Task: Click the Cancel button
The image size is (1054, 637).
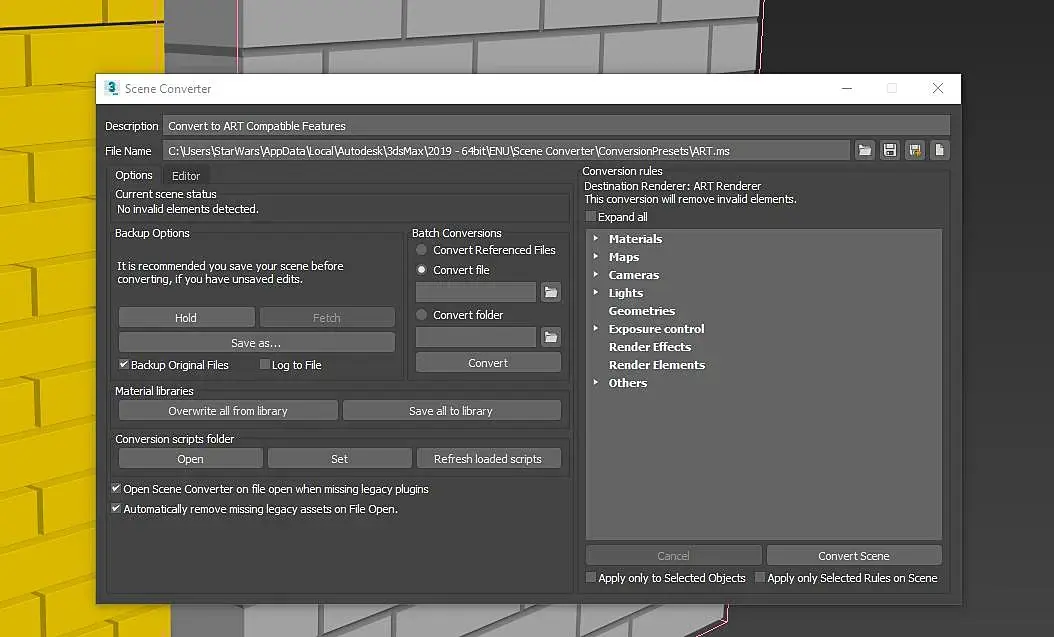Action: [674, 556]
